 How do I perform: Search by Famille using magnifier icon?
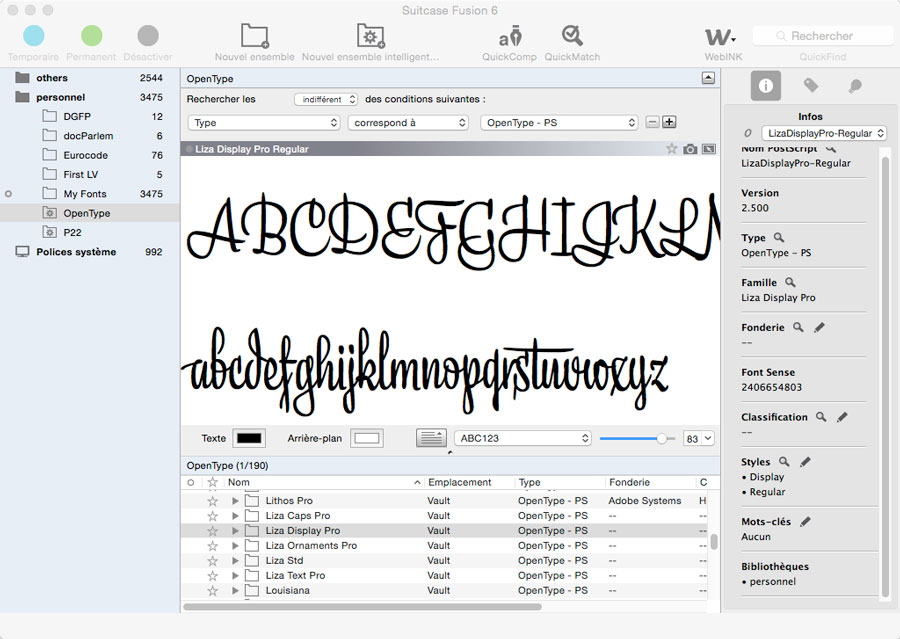790,282
